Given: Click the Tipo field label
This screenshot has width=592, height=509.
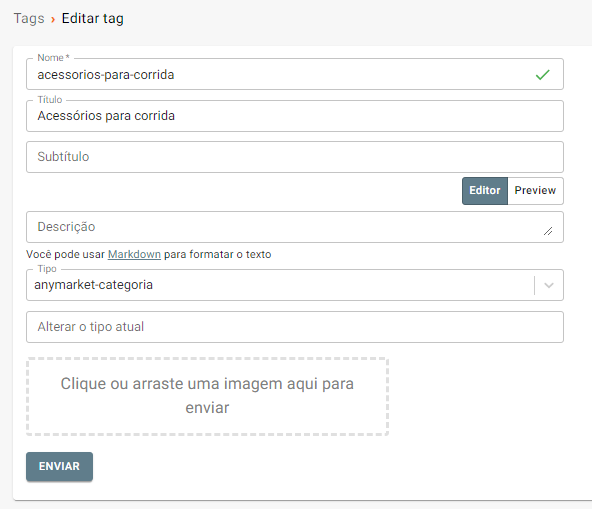Looking at the screenshot, I should (47, 269).
